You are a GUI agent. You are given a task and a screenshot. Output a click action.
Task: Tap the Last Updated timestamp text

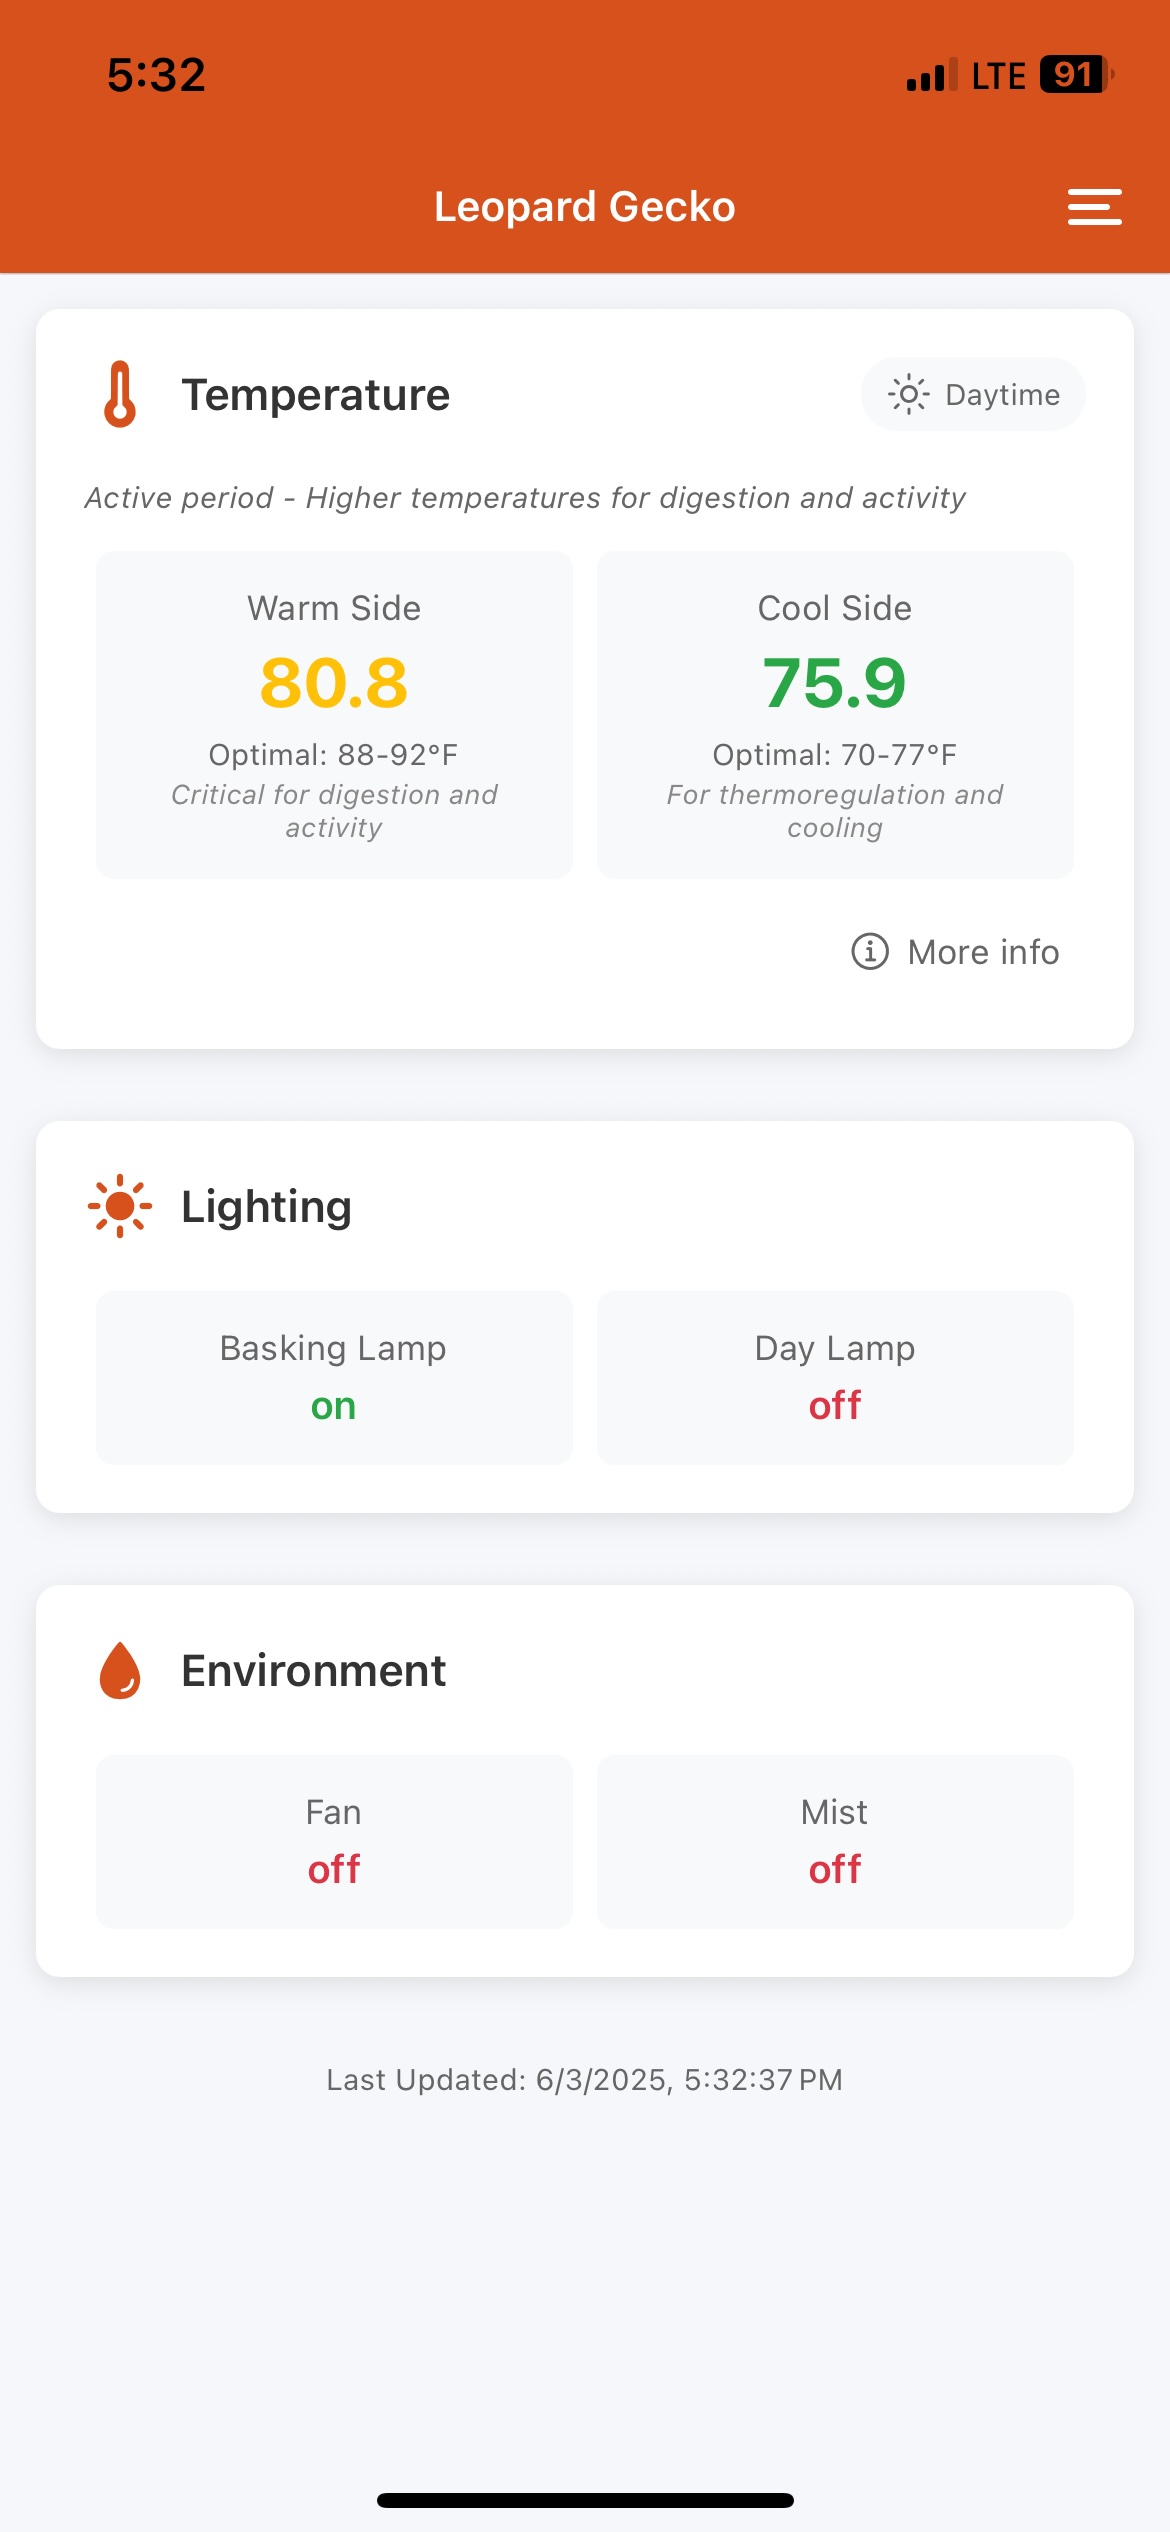point(585,2080)
